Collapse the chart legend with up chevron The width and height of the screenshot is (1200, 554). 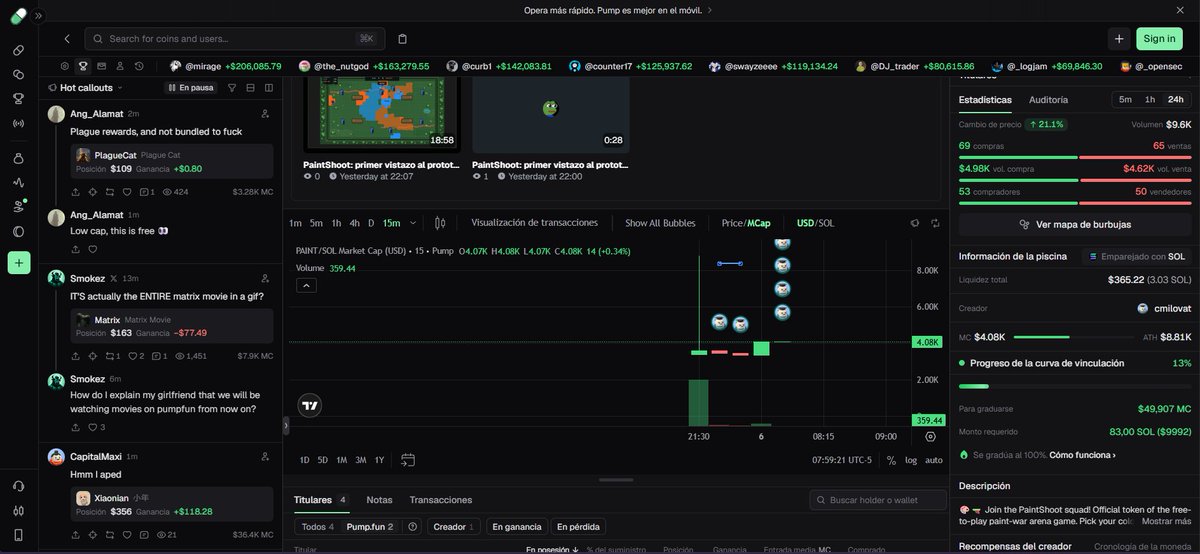tap(307, 285)
